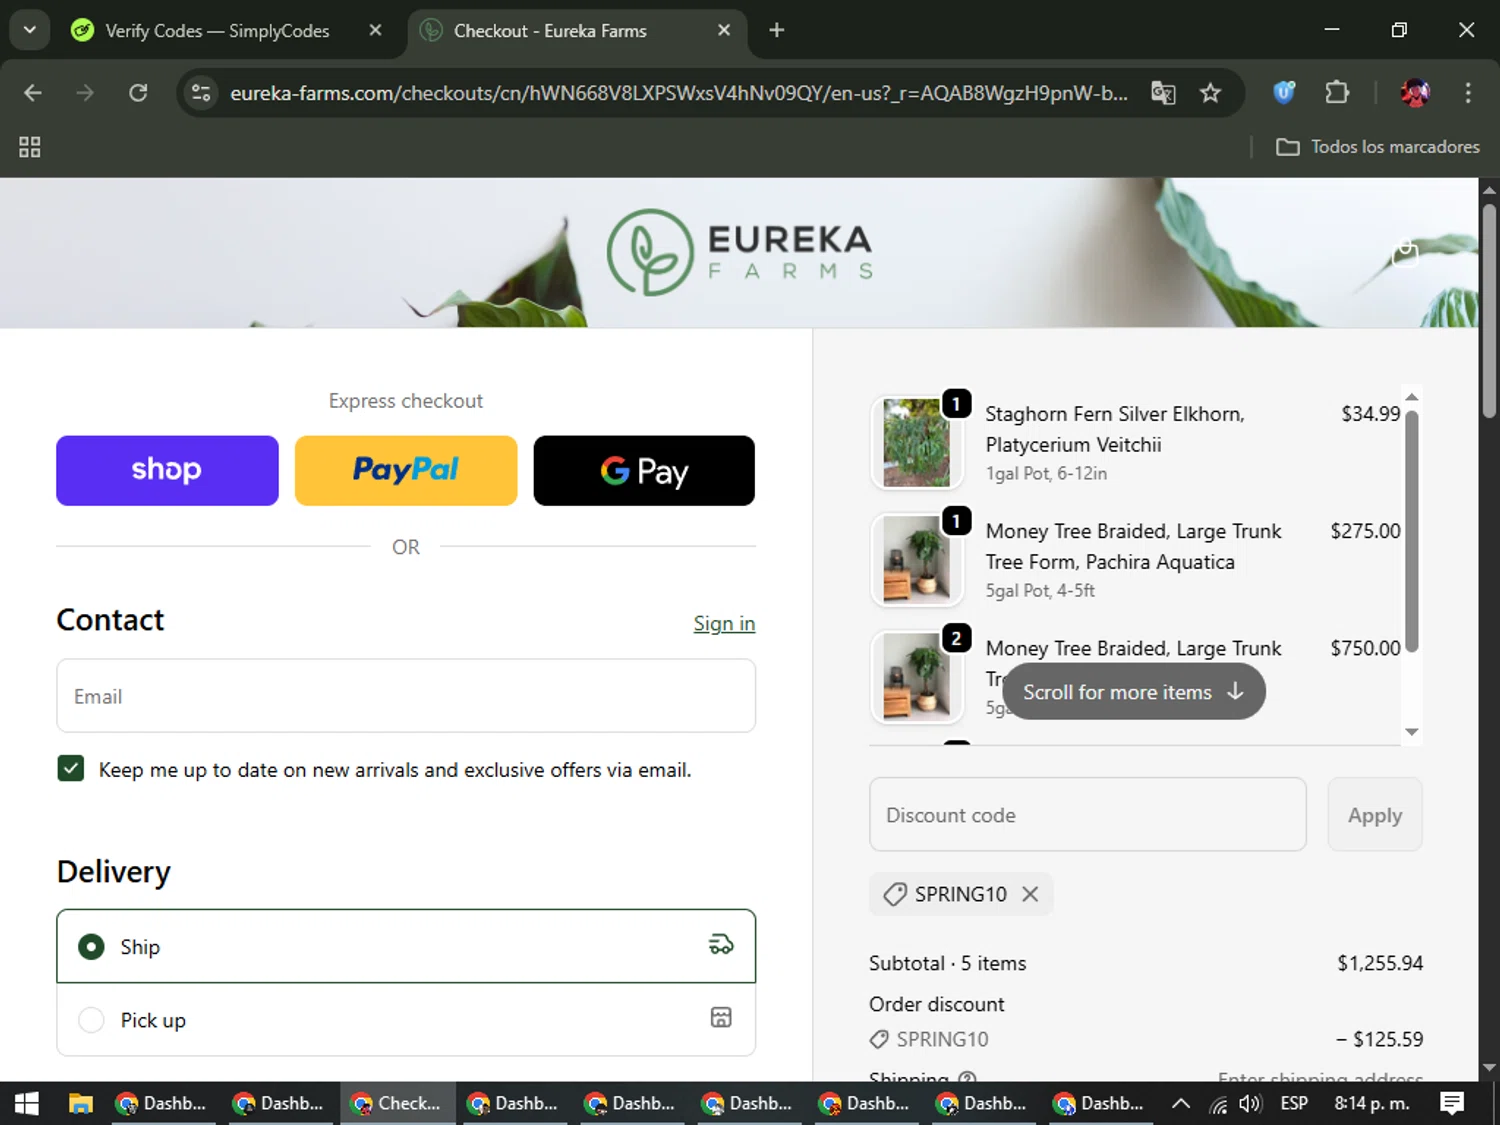Click Scroll for more items button
This screenshot has width=1500, height=1125.
pyautogui.click(x=1133, y=691)
